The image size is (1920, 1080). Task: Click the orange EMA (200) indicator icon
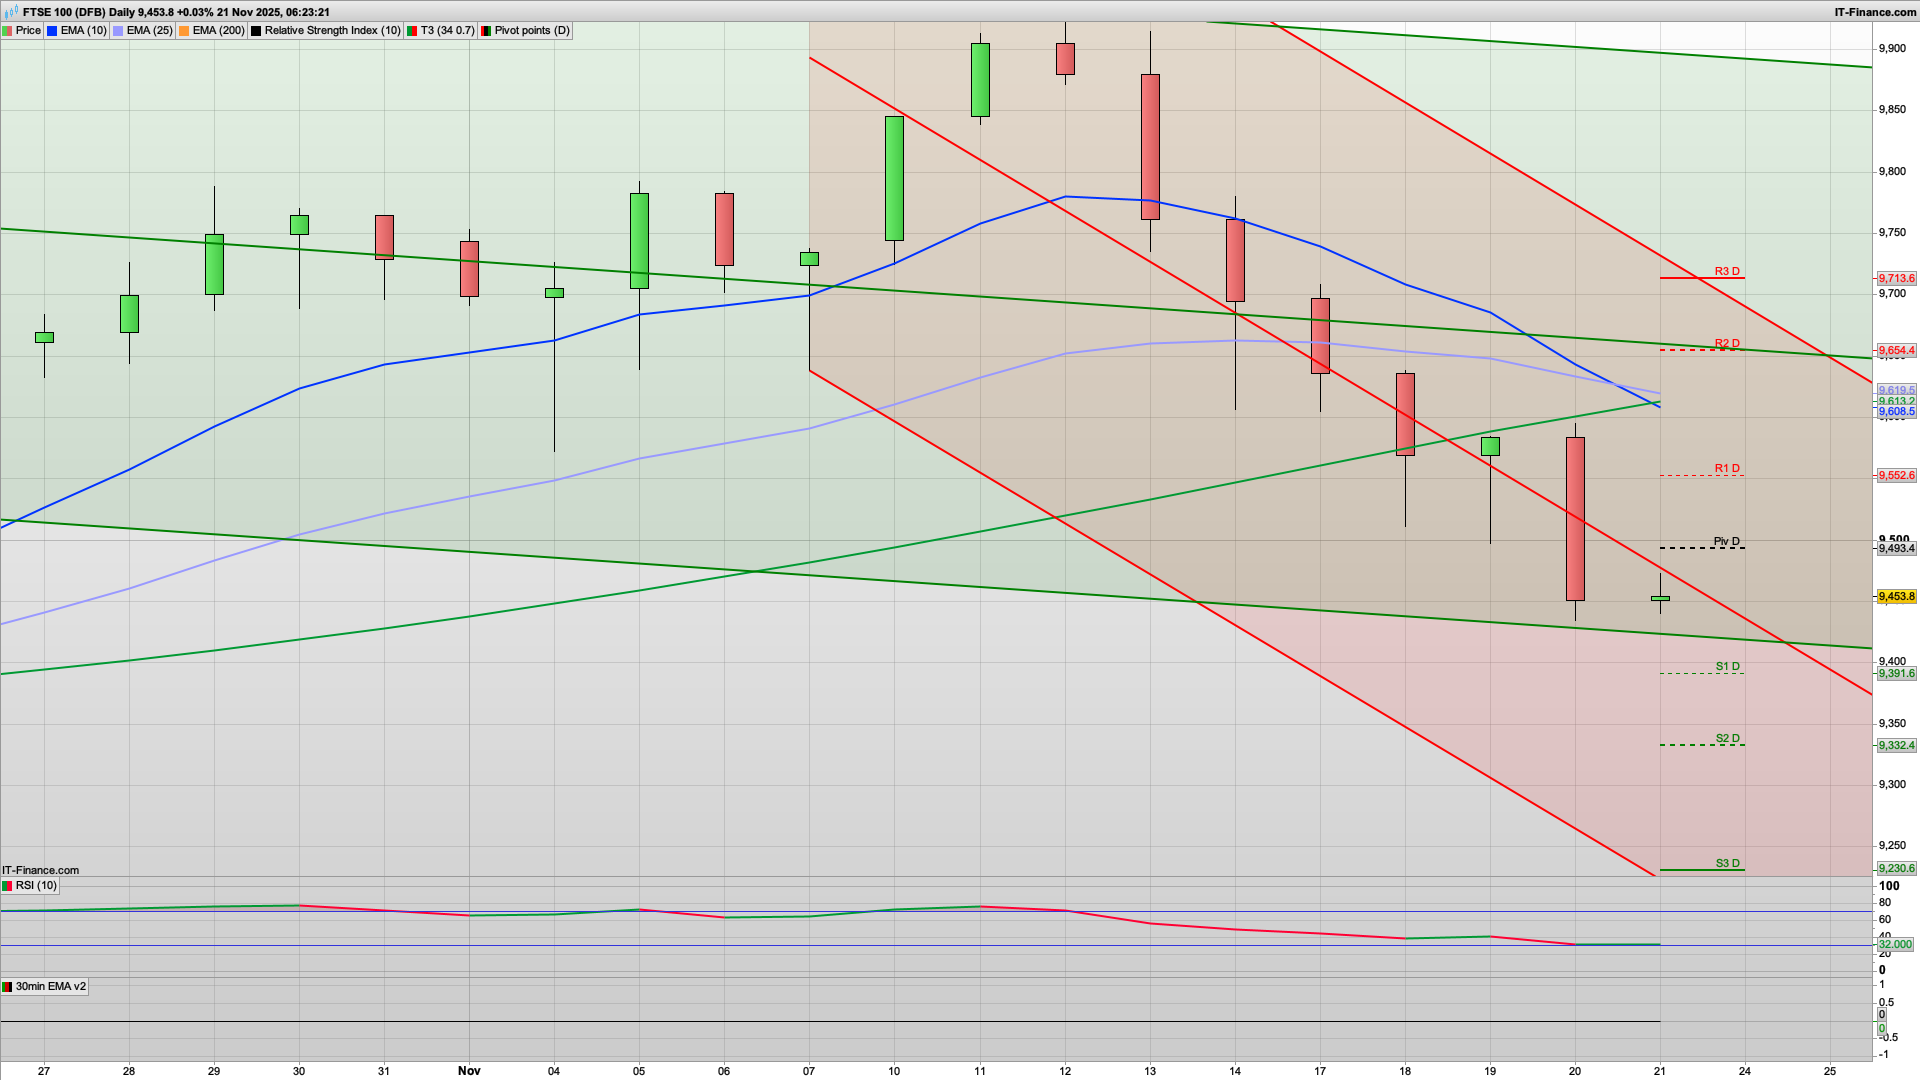184,30
